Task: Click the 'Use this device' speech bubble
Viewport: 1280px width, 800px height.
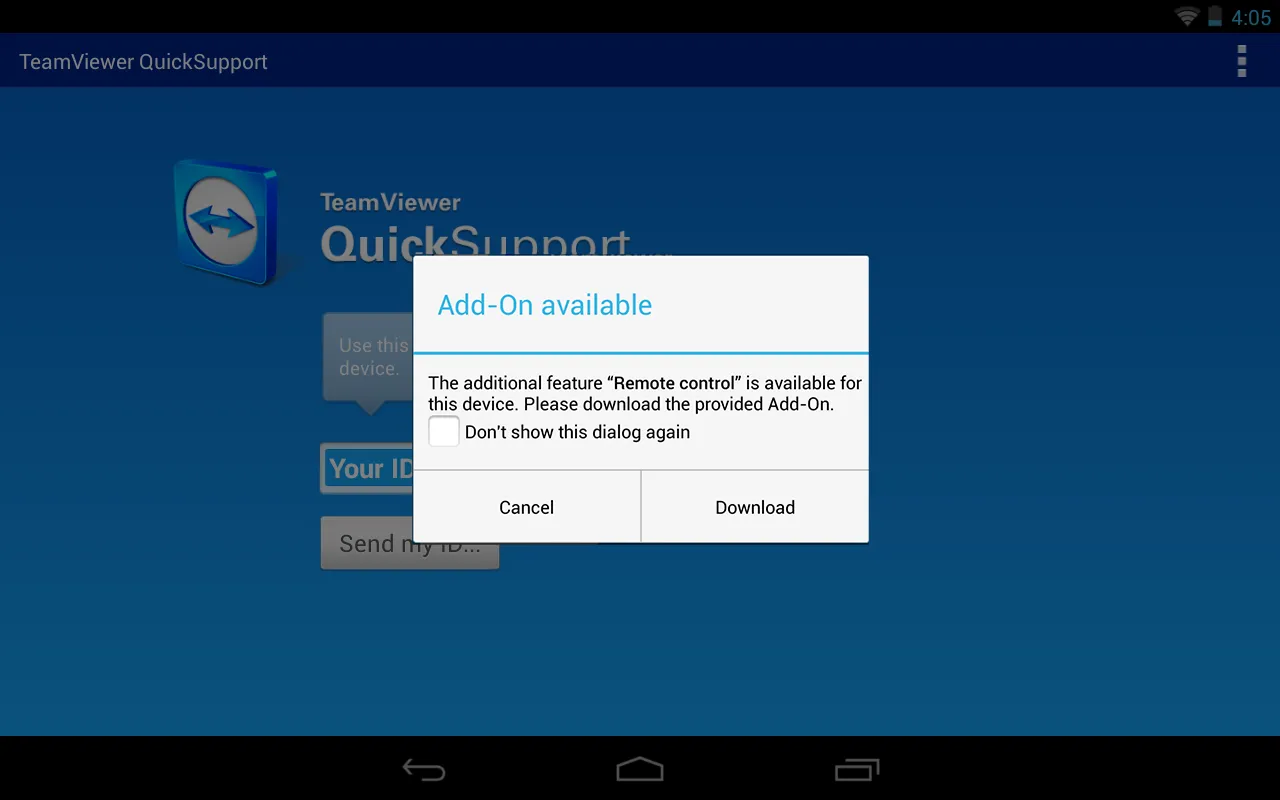Action: 368,357
